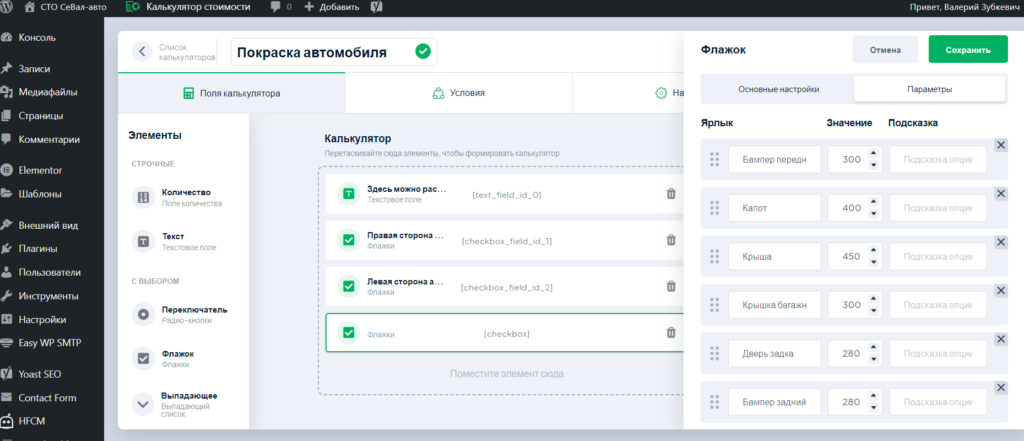Open Калькулятор стоимости in admin bar
This screenshot has width=1024, height=441.
pos(188,7)
